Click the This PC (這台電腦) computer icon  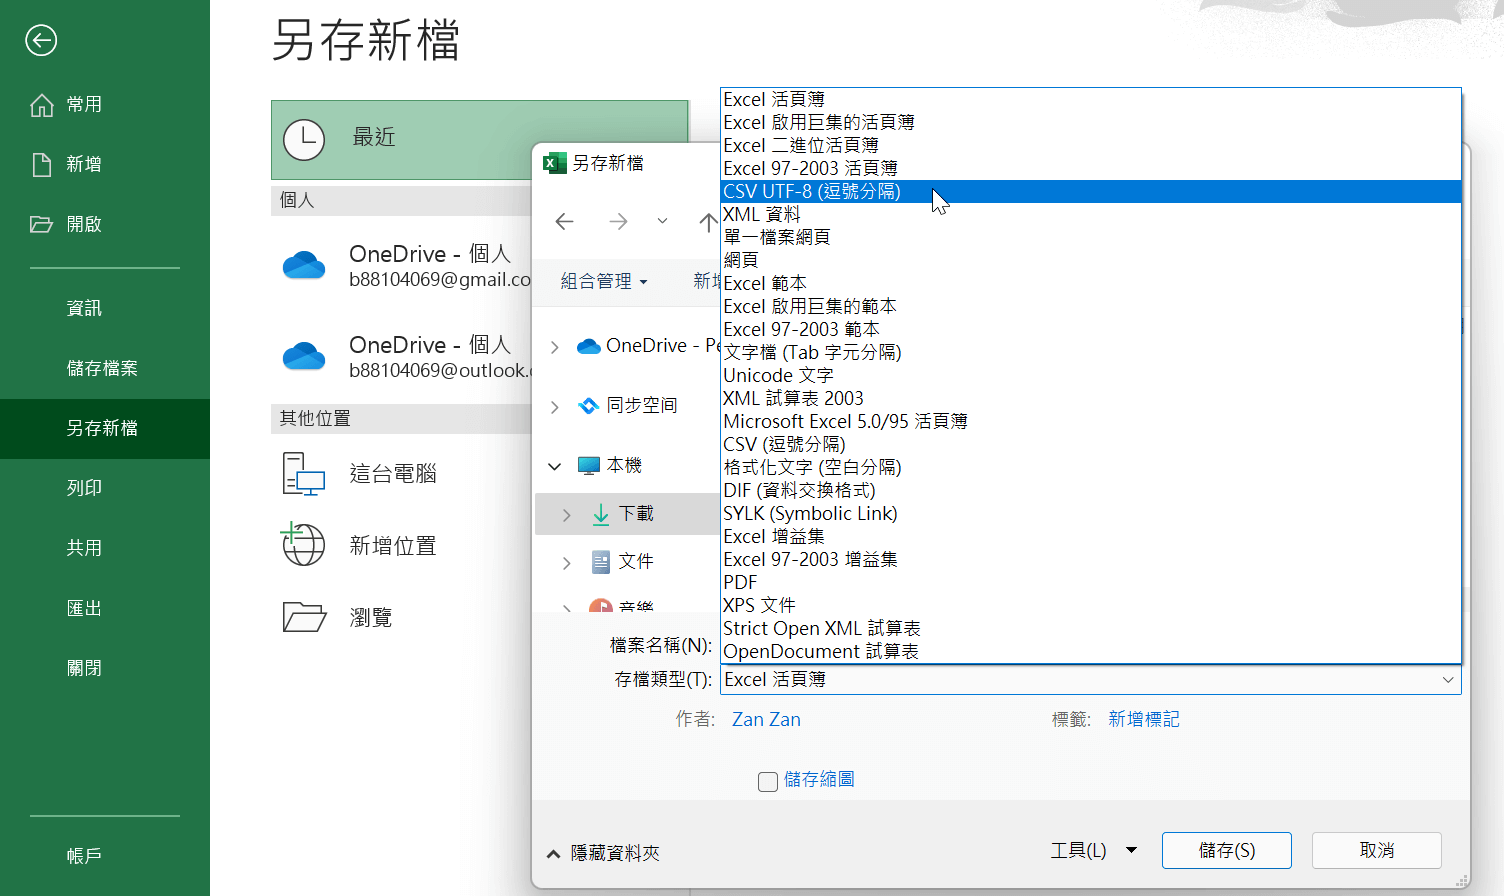304,474
